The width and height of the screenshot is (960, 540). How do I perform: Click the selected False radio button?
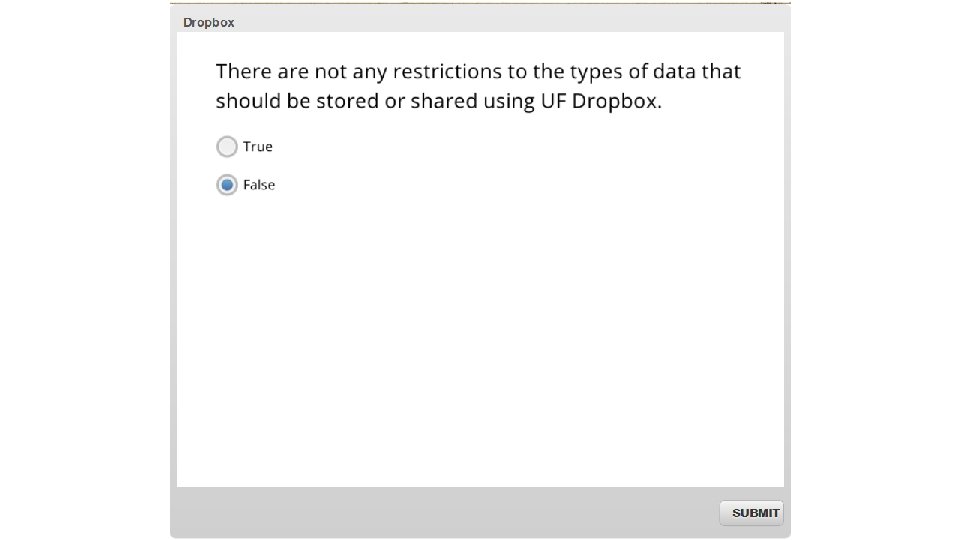pos(227,185)
